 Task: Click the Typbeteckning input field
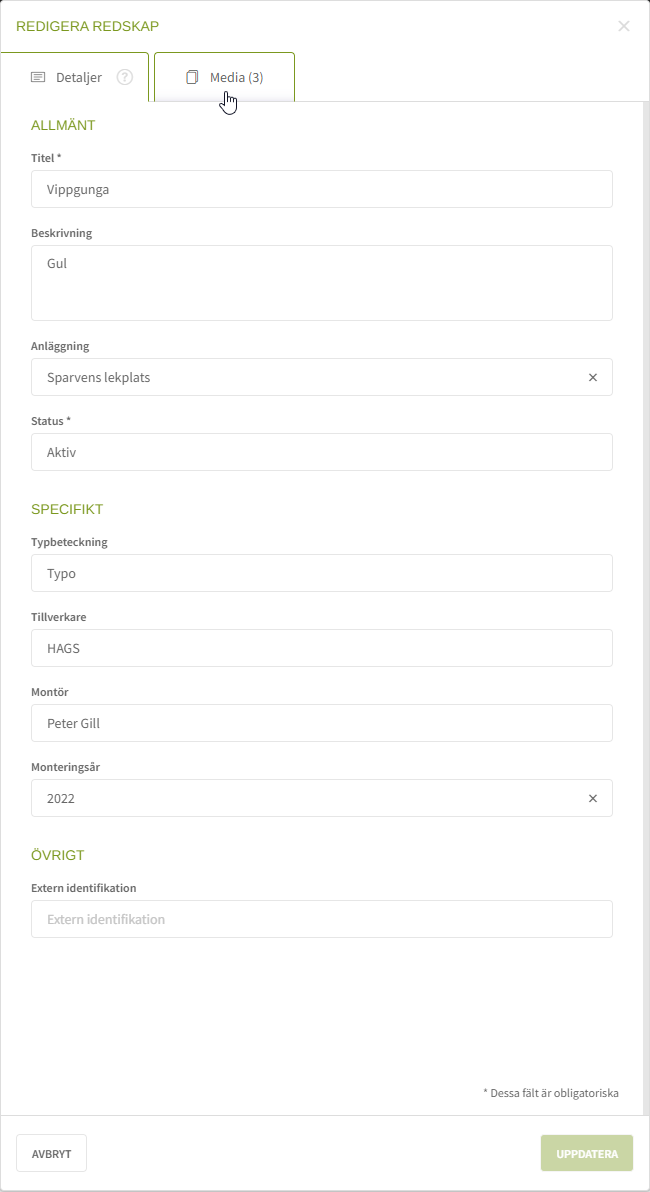click(x=321, y=573)
